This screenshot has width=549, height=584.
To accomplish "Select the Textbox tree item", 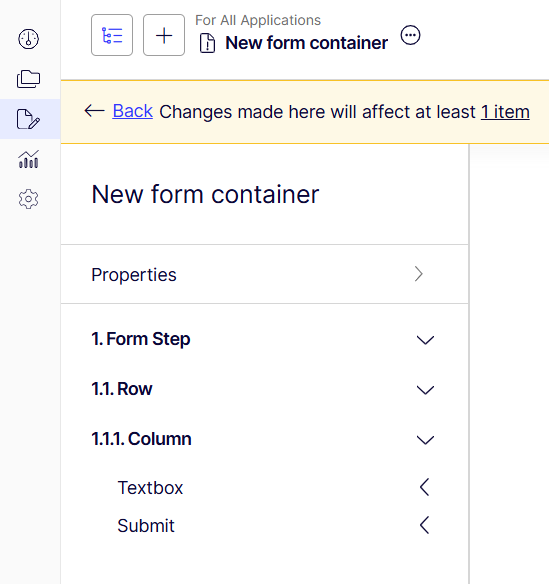I will 150,488.
